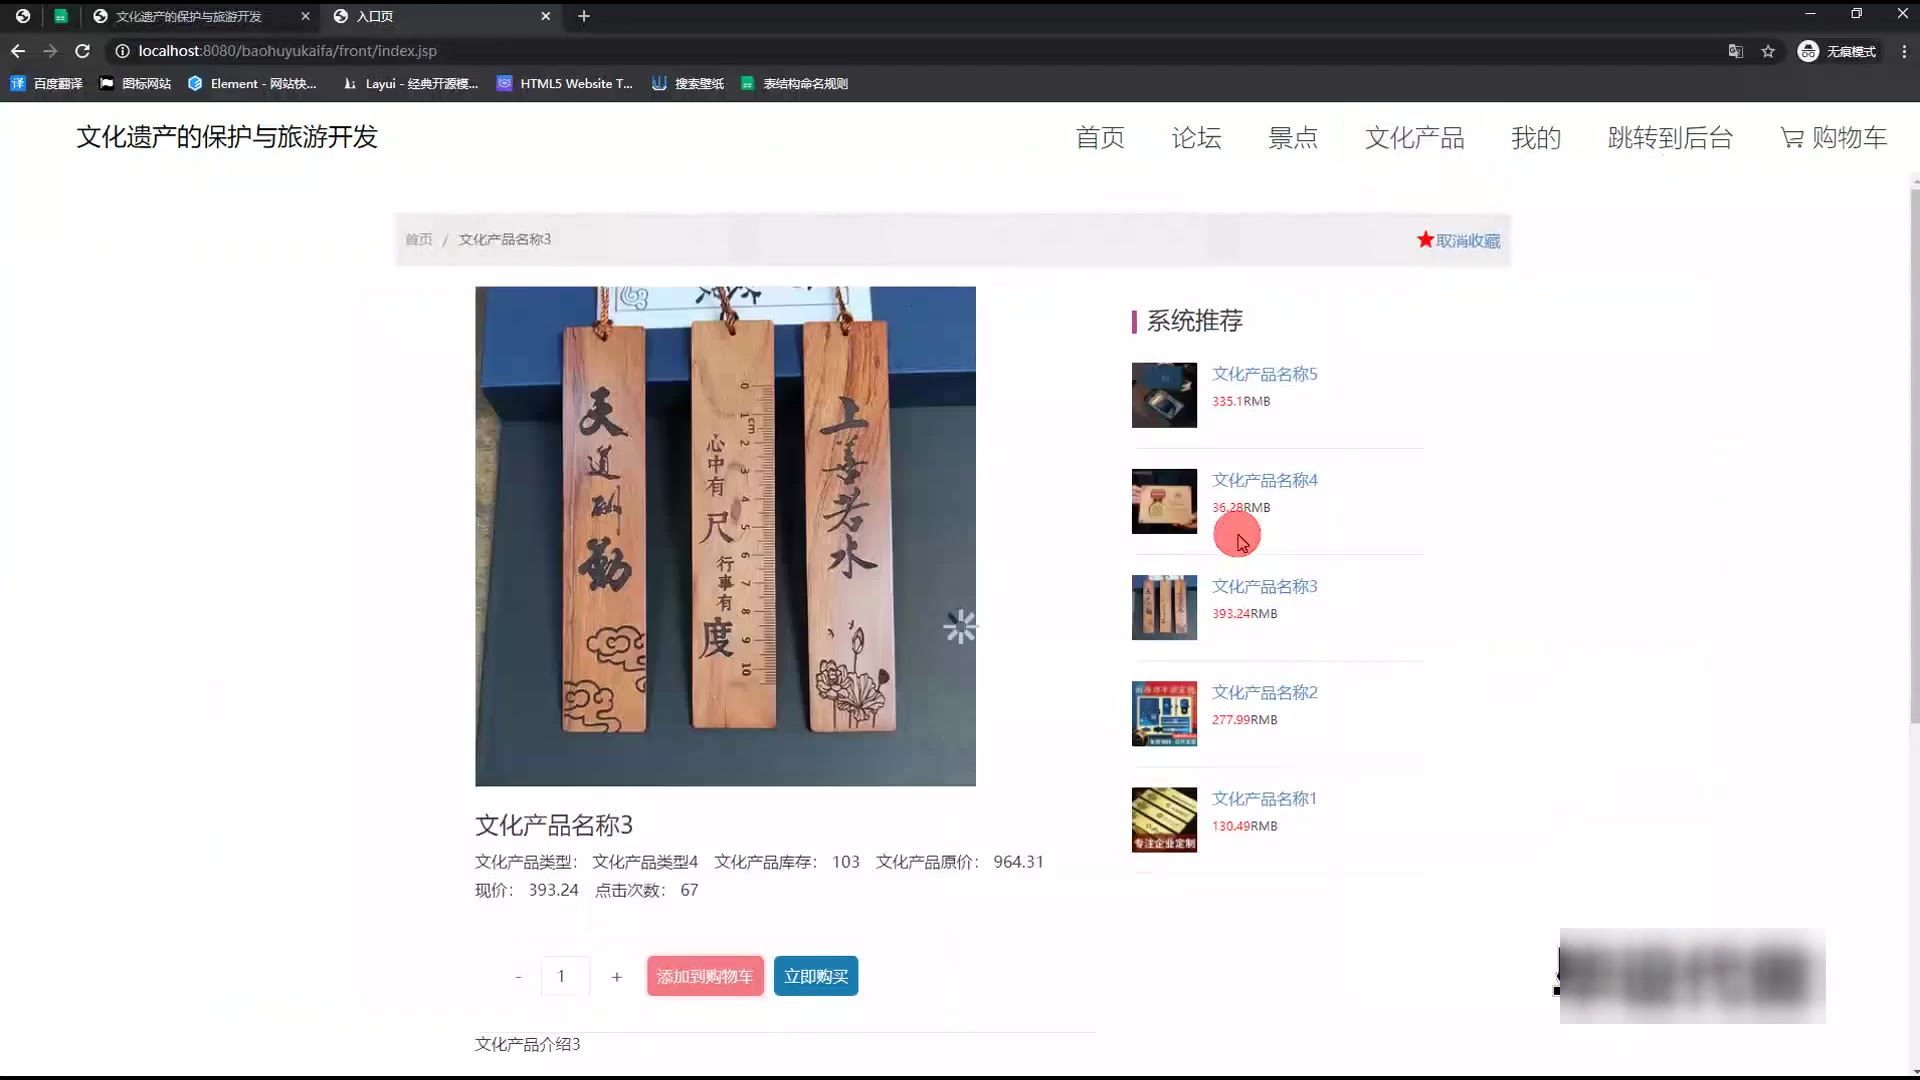The height and width of the screenshot is (1080, 1920).
Task: Open new tab with plus button
Action: coord(584,16)
